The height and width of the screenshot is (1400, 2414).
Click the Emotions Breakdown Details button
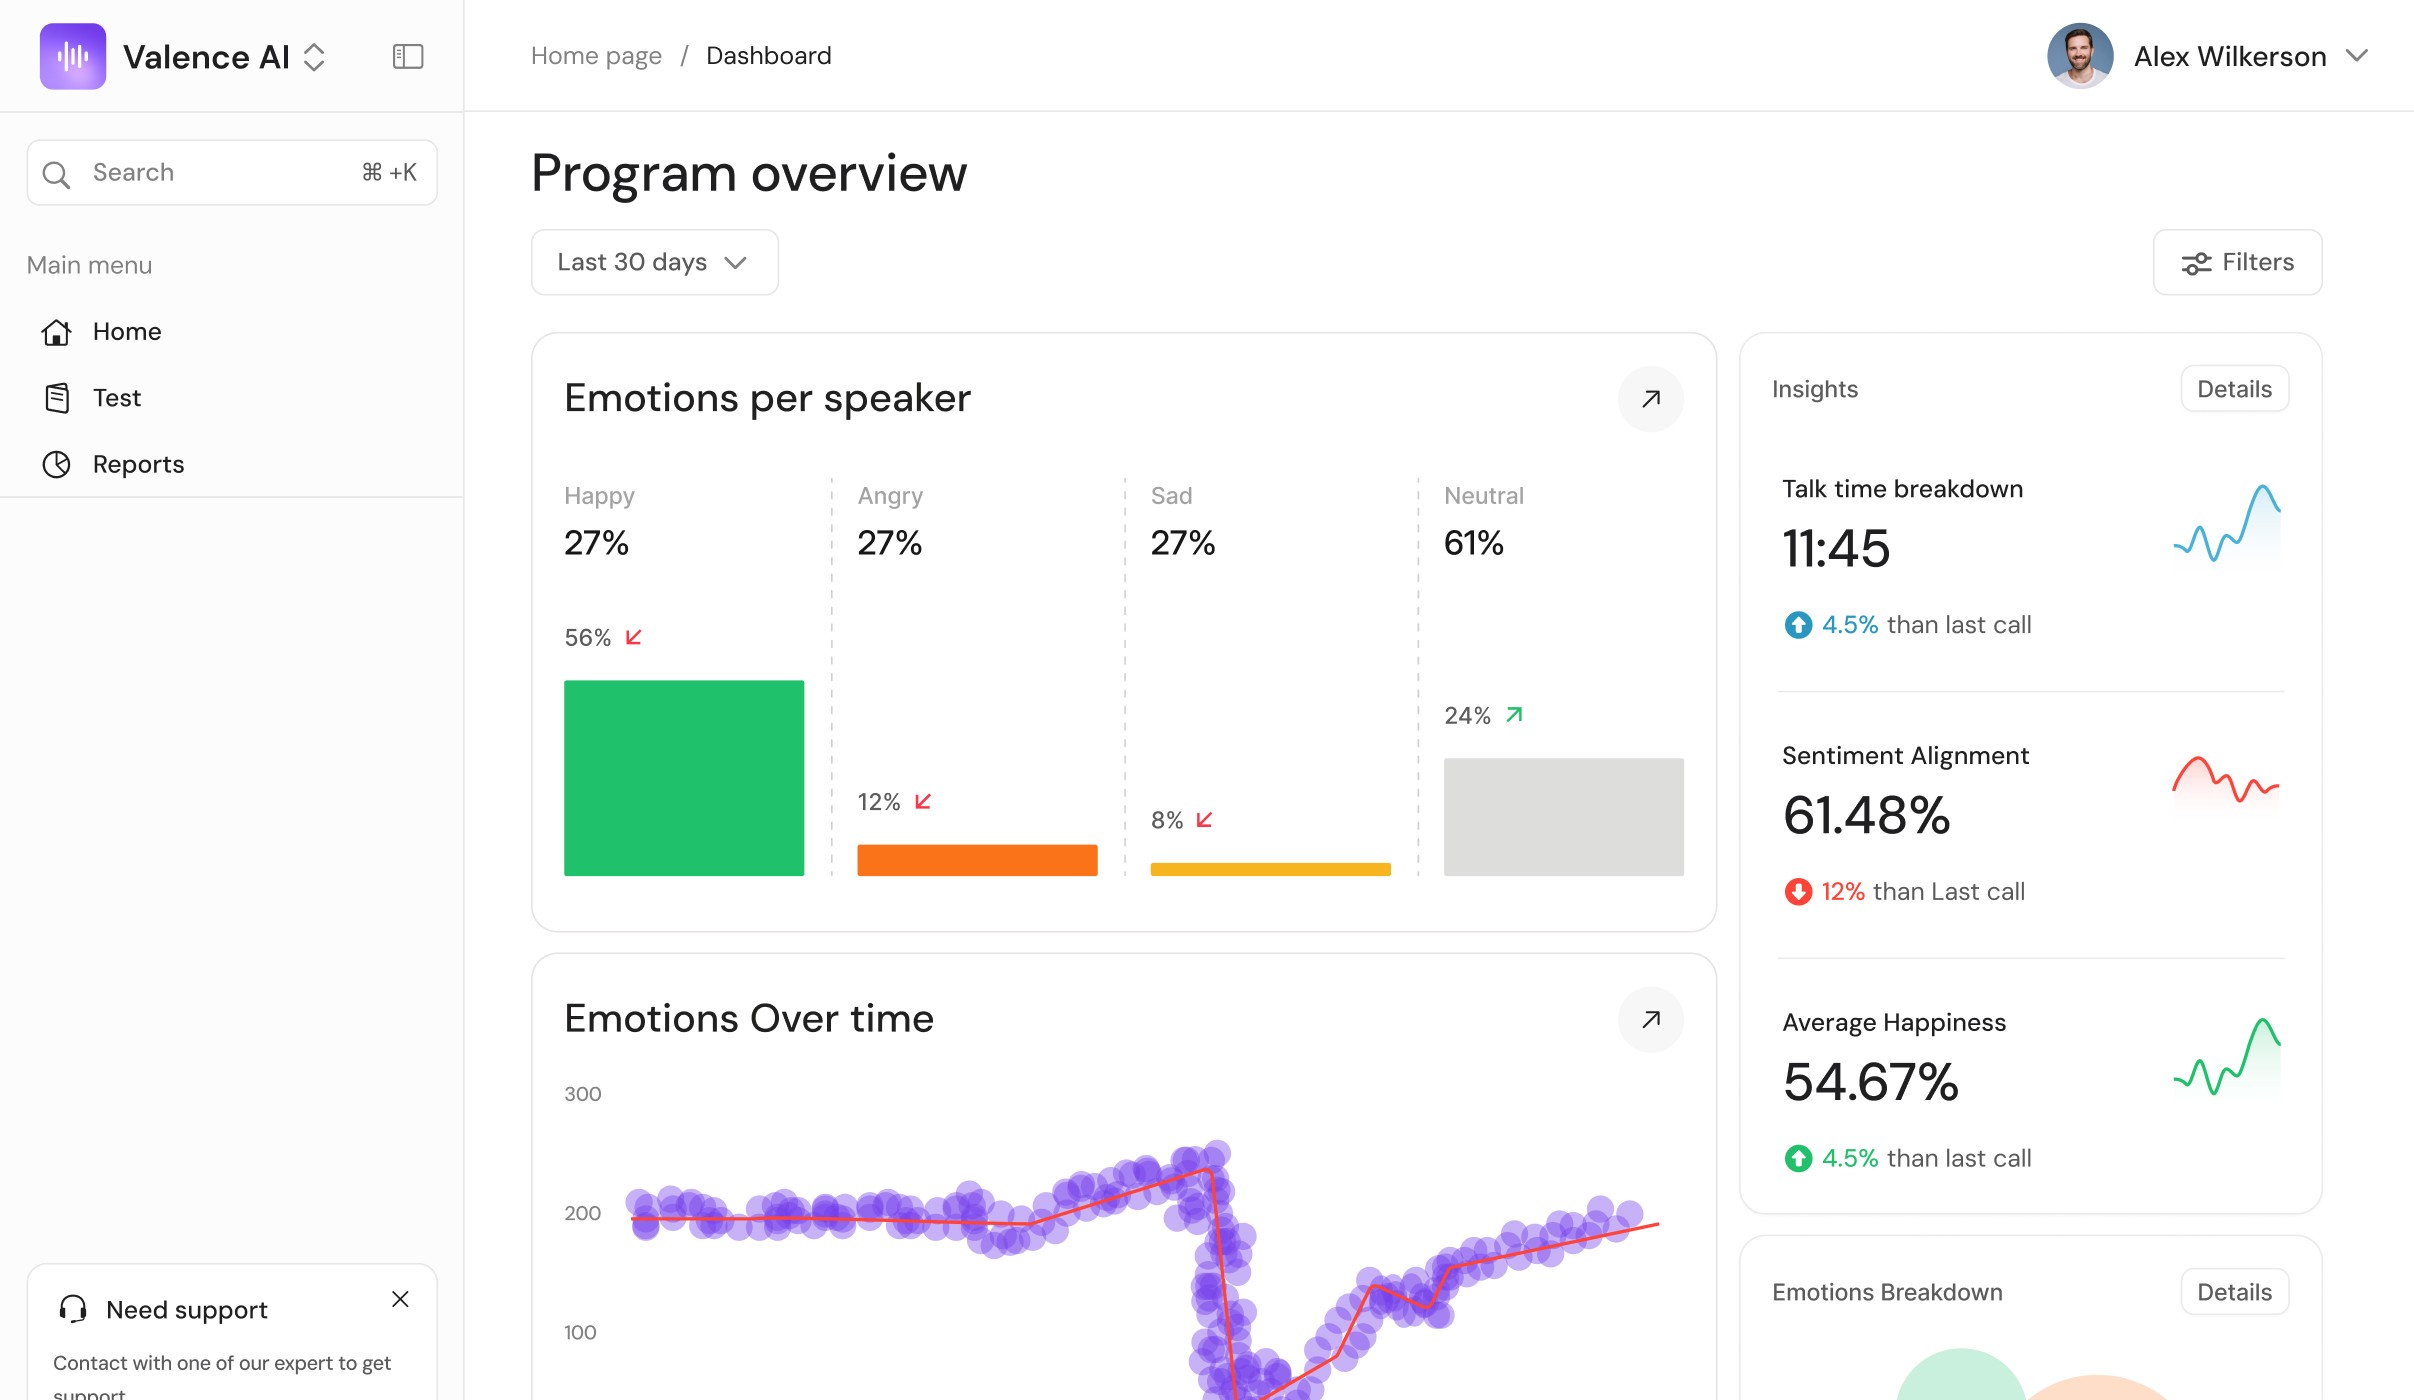click(2234, 1292)
